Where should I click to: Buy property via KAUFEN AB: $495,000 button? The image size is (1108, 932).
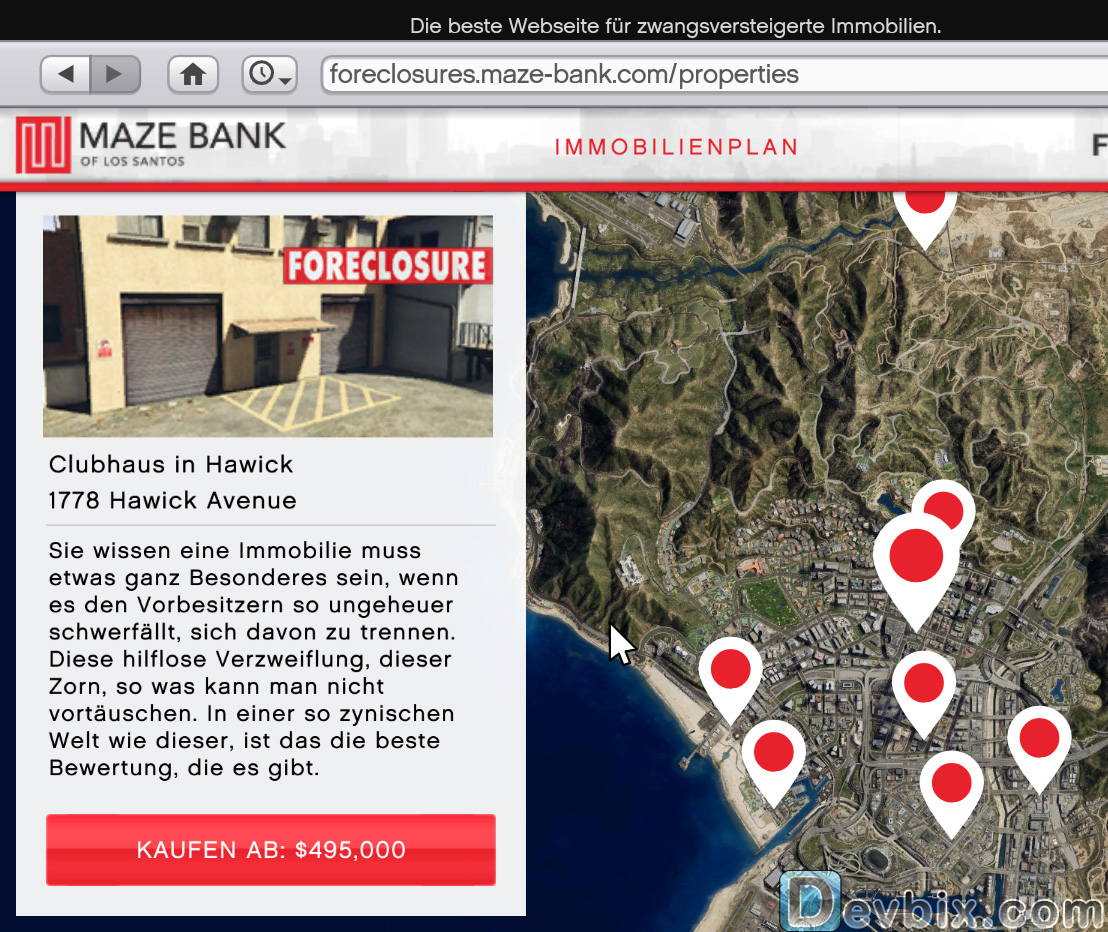pos(271,849)
